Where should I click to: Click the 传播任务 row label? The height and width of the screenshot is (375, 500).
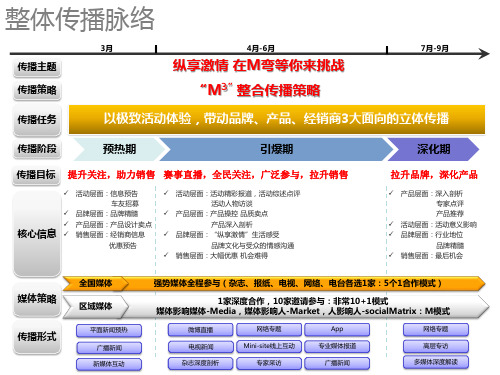pos(37,119)
